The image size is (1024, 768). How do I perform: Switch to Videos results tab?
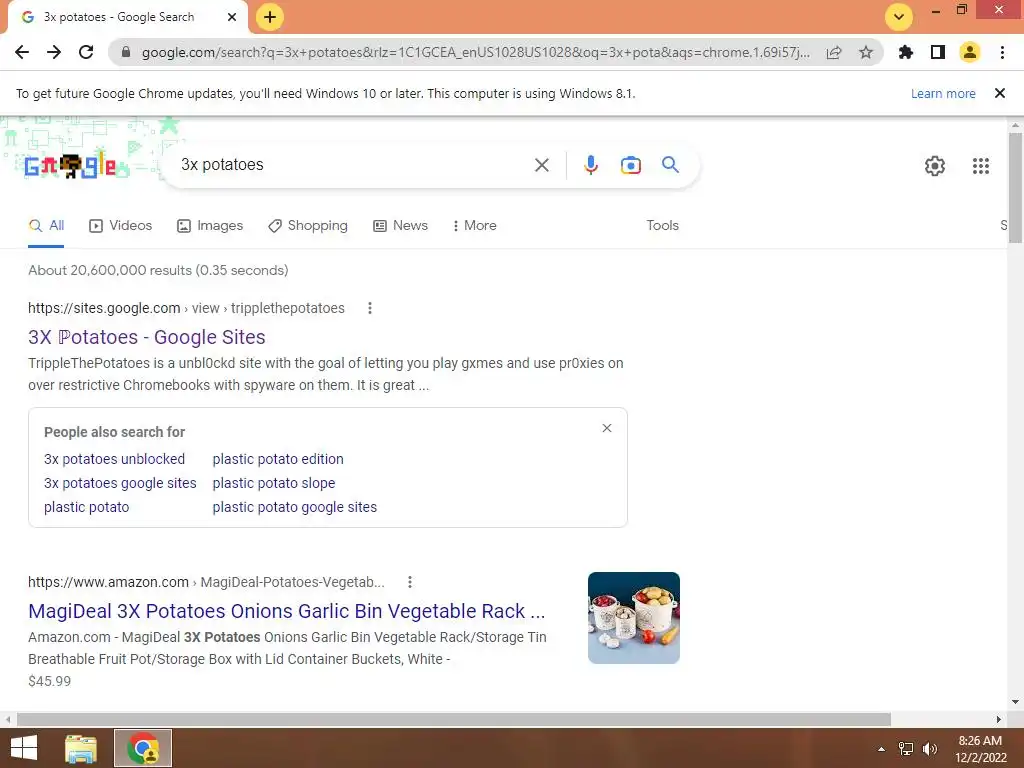click(x=120, y=225)
